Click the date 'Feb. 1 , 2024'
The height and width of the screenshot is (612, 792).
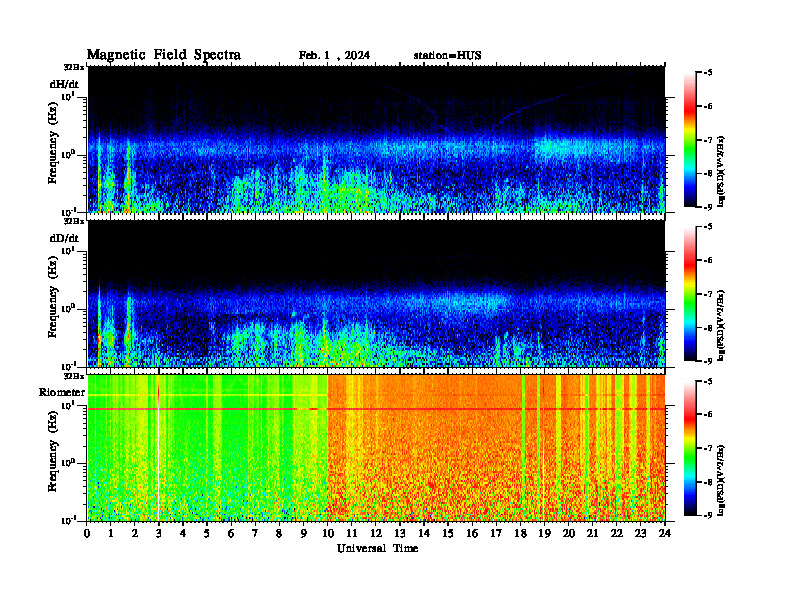coord(334,56)
